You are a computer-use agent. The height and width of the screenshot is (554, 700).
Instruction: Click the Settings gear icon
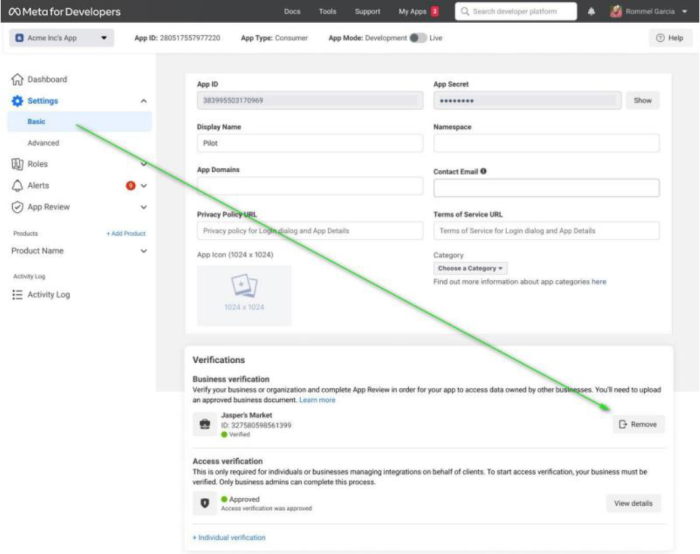(17, 101)
